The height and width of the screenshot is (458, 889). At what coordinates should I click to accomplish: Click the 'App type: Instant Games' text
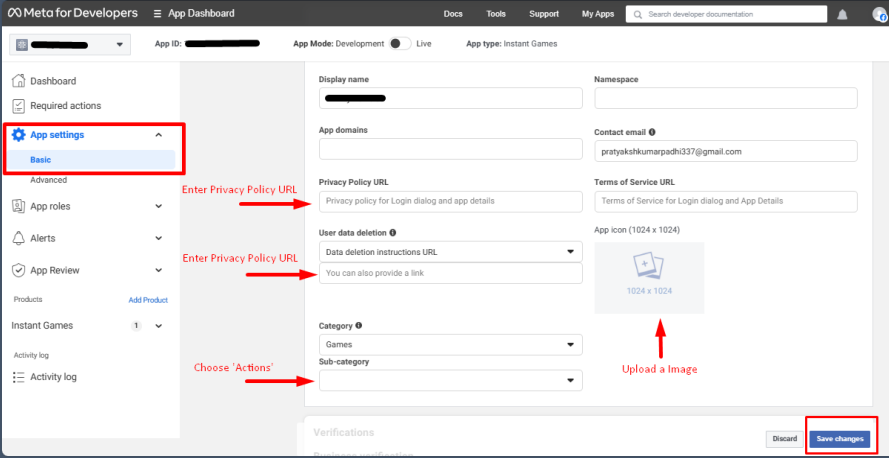511,44
